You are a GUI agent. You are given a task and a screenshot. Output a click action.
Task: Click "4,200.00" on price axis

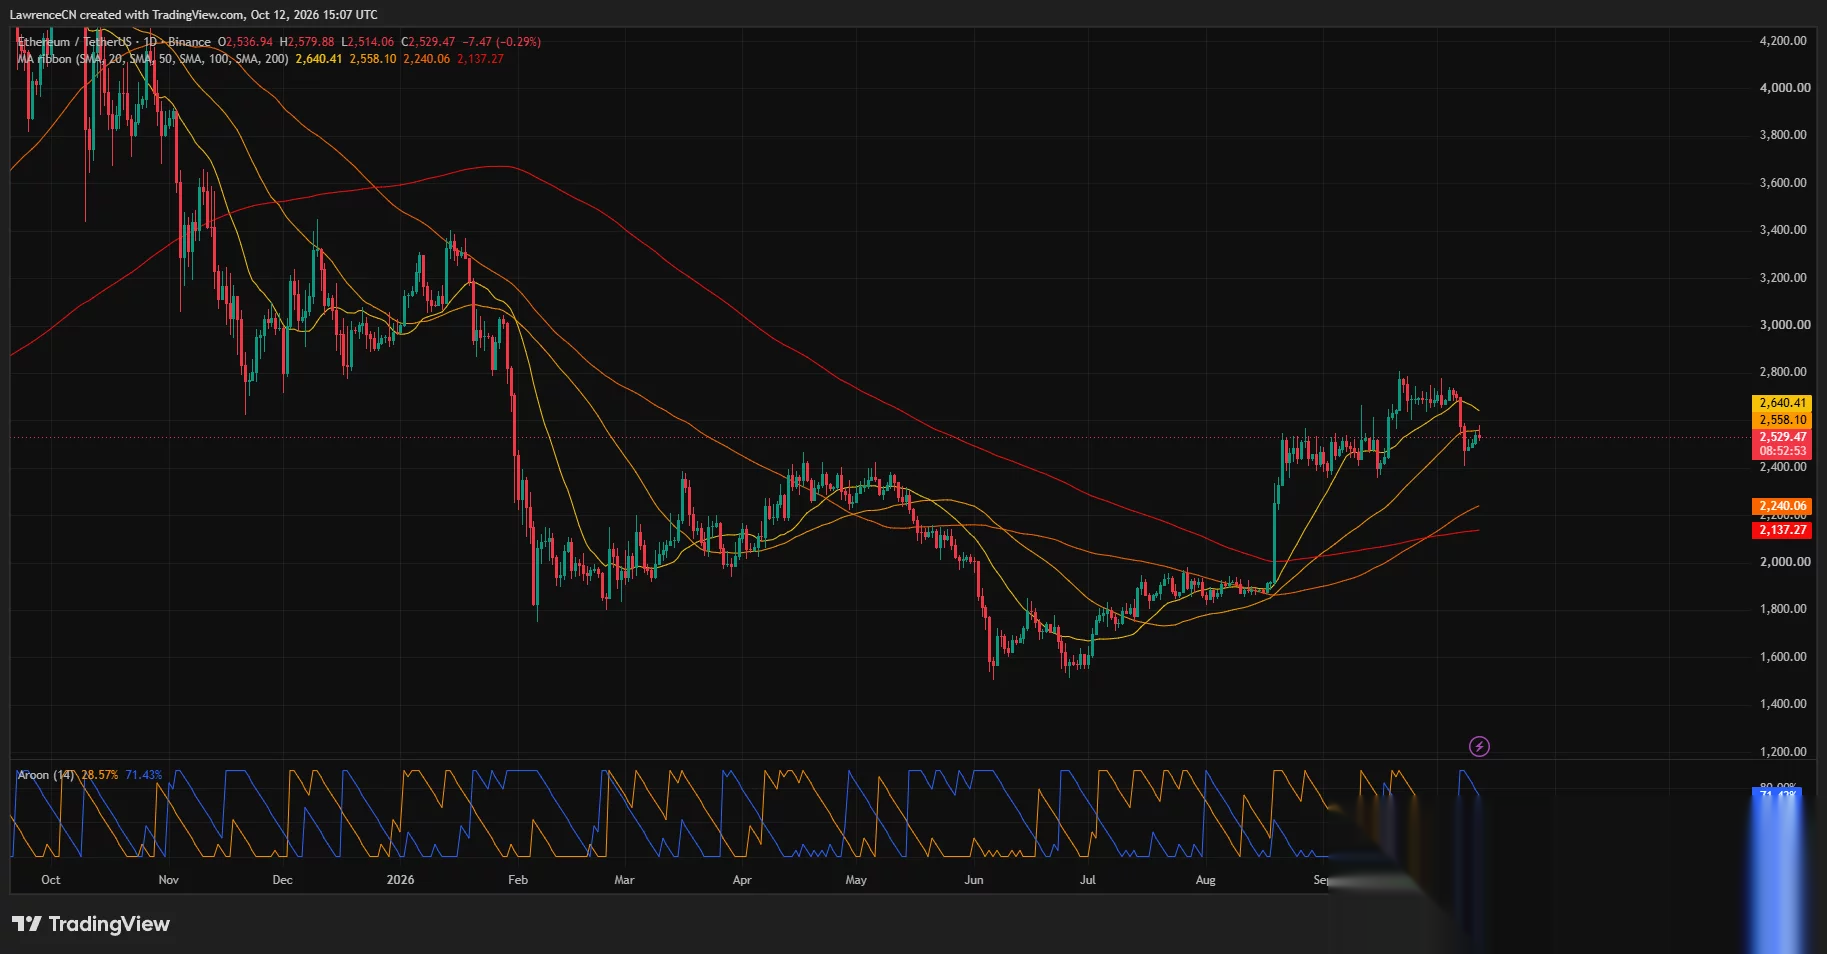[x=1783, y=41]
